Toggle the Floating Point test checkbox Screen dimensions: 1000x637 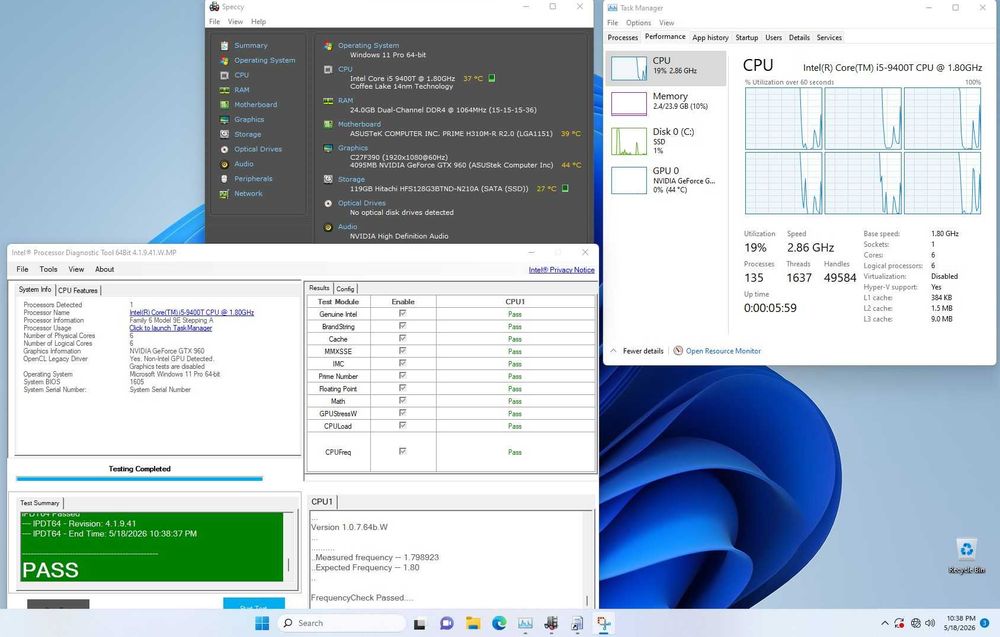(x=402, y=388)
